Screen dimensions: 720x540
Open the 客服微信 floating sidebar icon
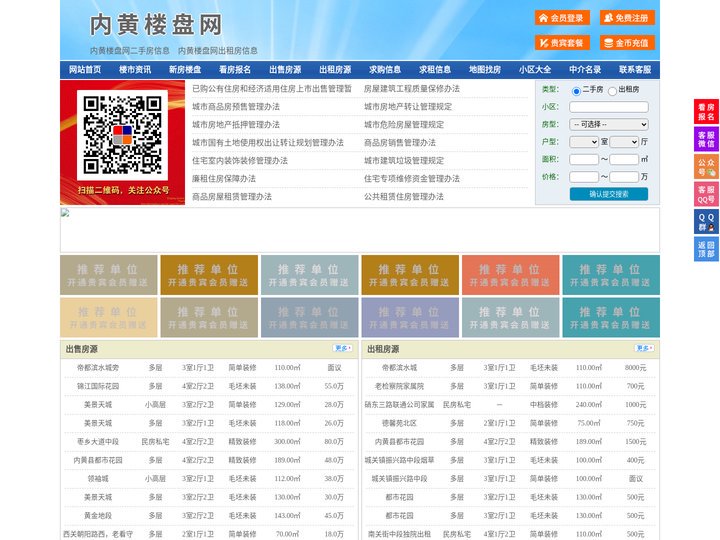point(706,139)
